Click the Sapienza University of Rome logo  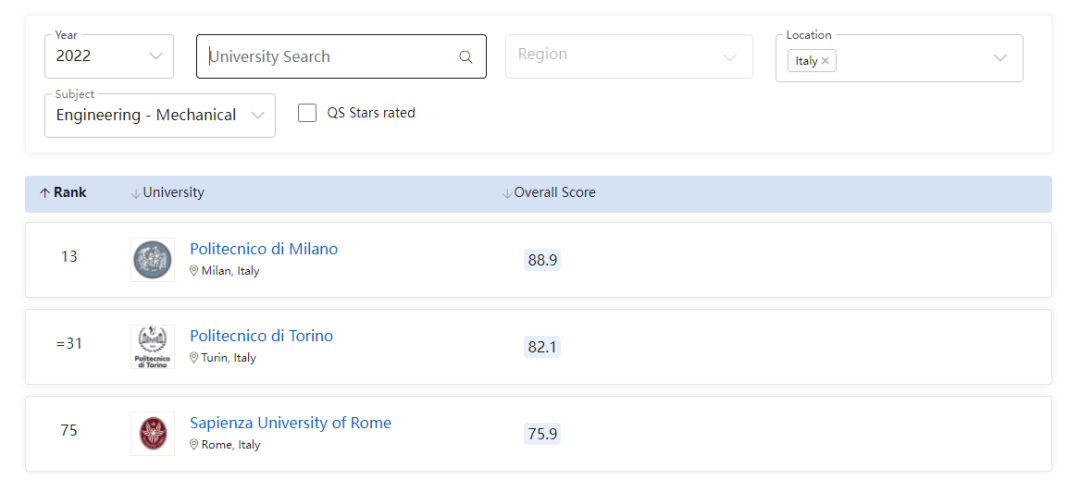(152, 434)
